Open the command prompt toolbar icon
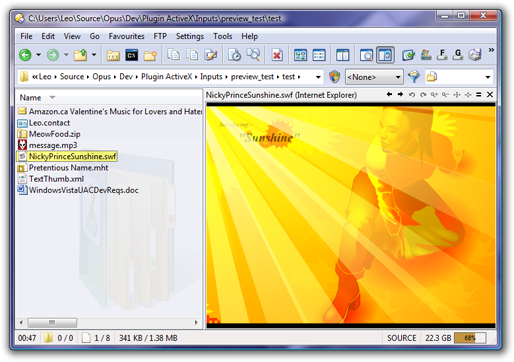The image size is (514, 362). coord(132,55)
